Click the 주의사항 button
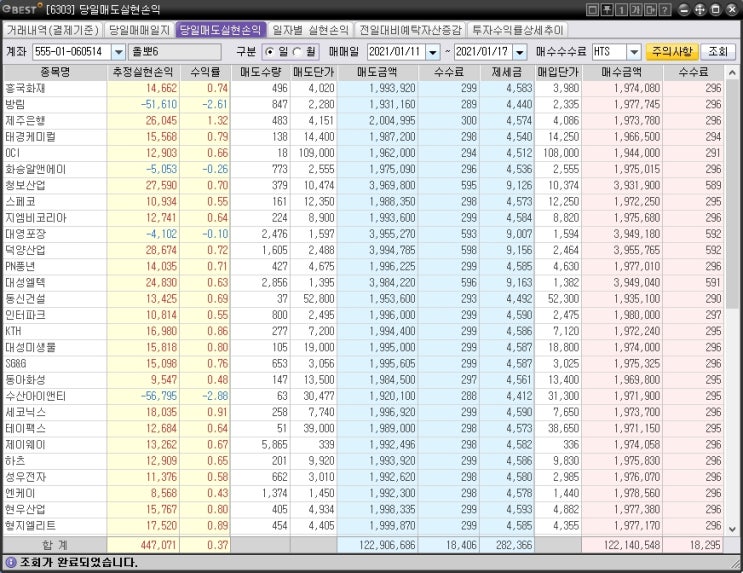 [x=672, y=51]
